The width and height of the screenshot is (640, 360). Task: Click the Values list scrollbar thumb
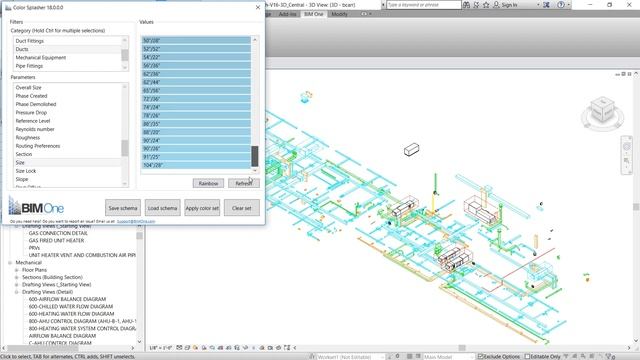click(255, 156)
